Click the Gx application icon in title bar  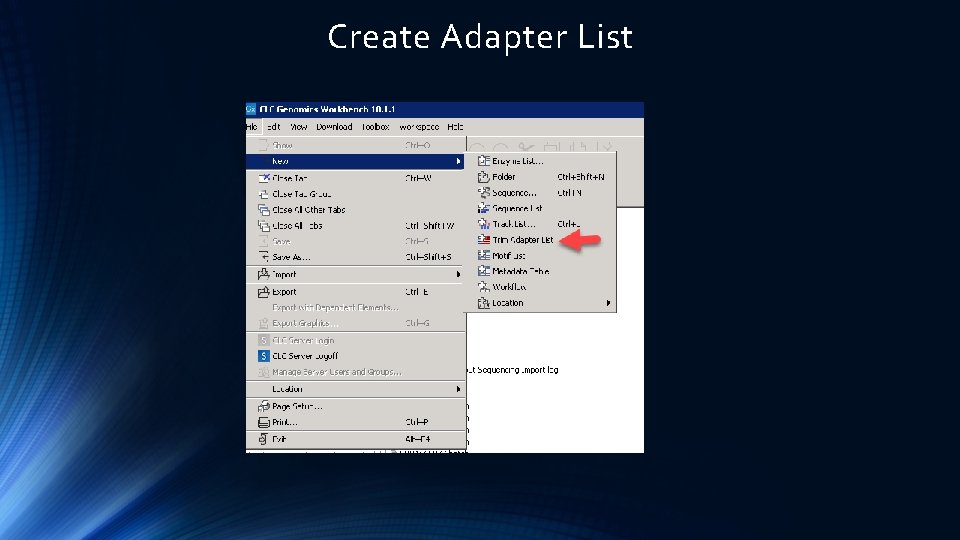[x=251, y=109]
